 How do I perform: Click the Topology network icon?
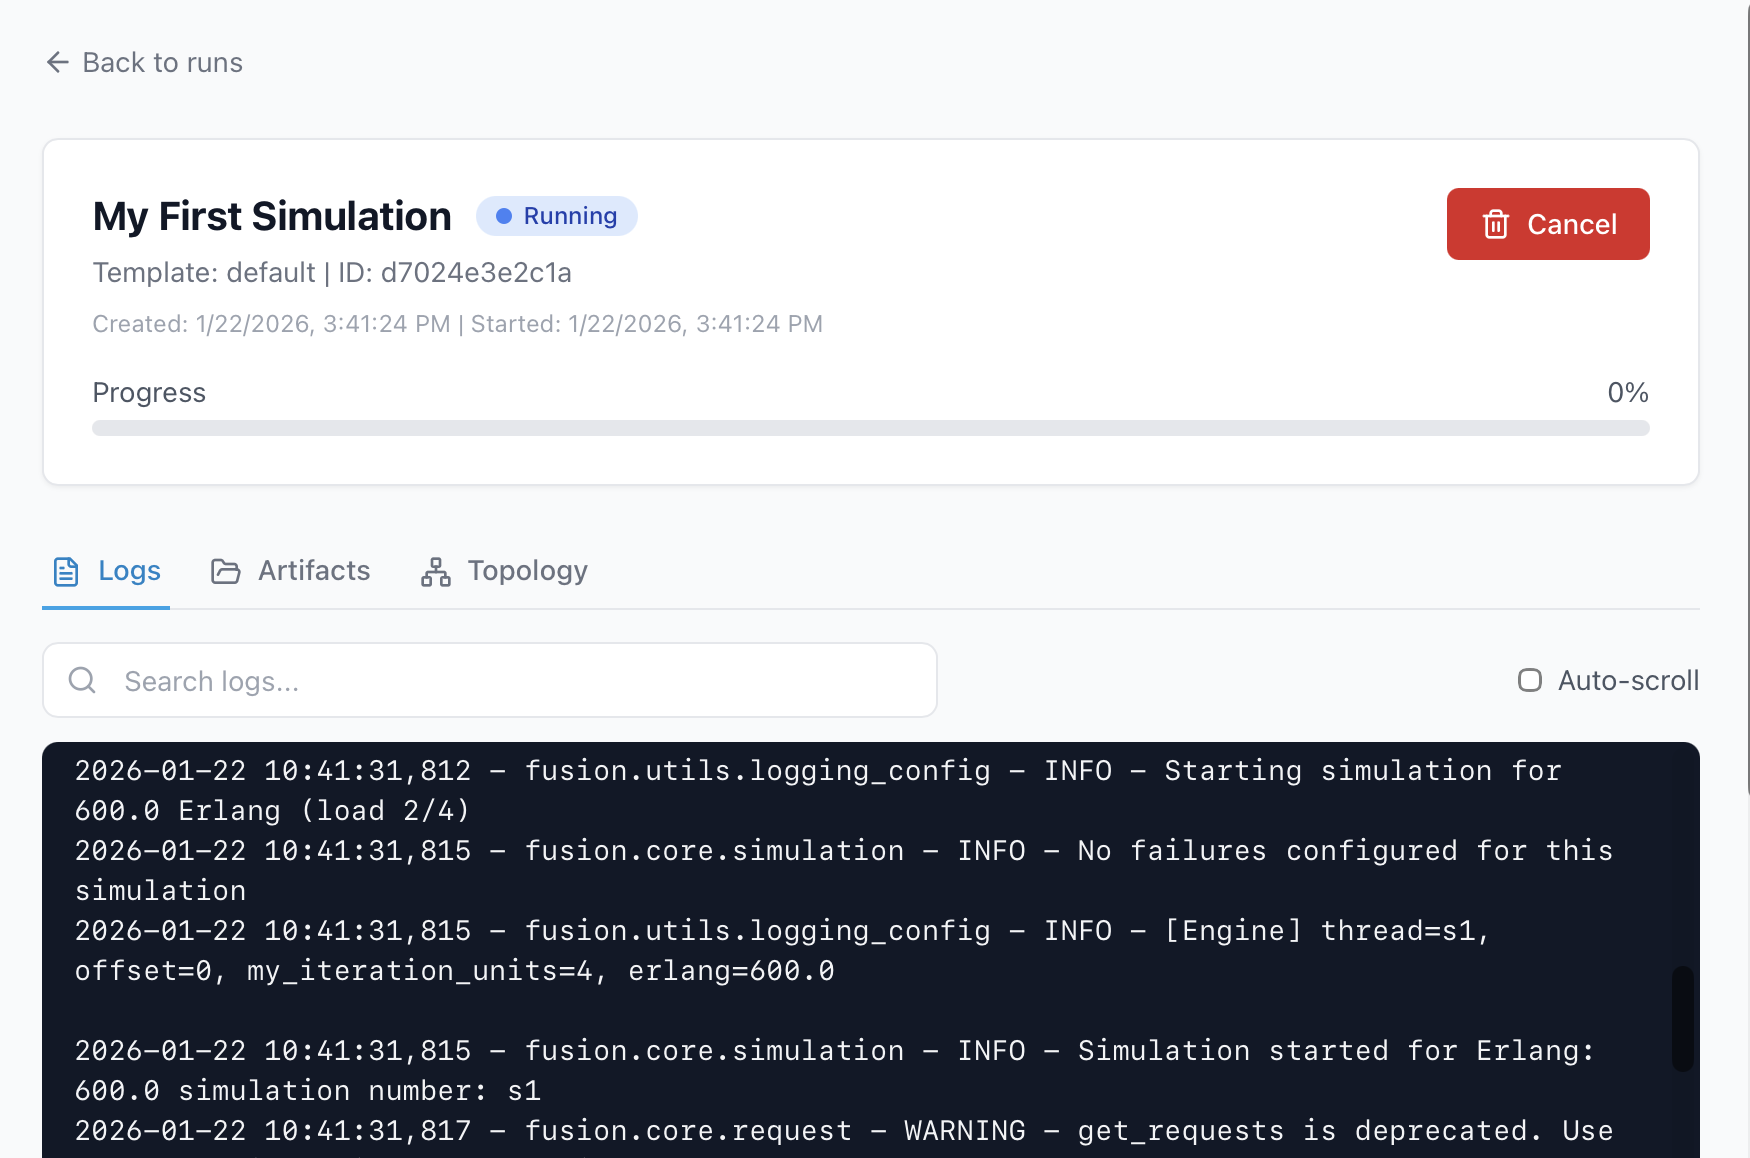436,571
